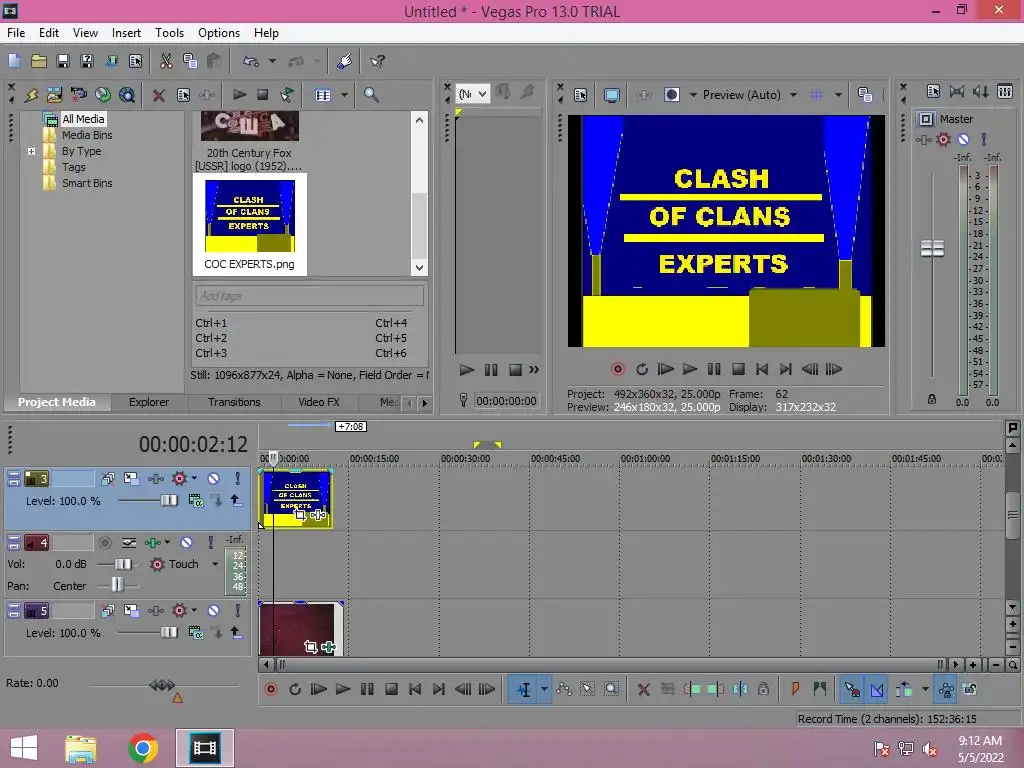
Task: Solo video track 3
Action: click(x=238, y=479)
